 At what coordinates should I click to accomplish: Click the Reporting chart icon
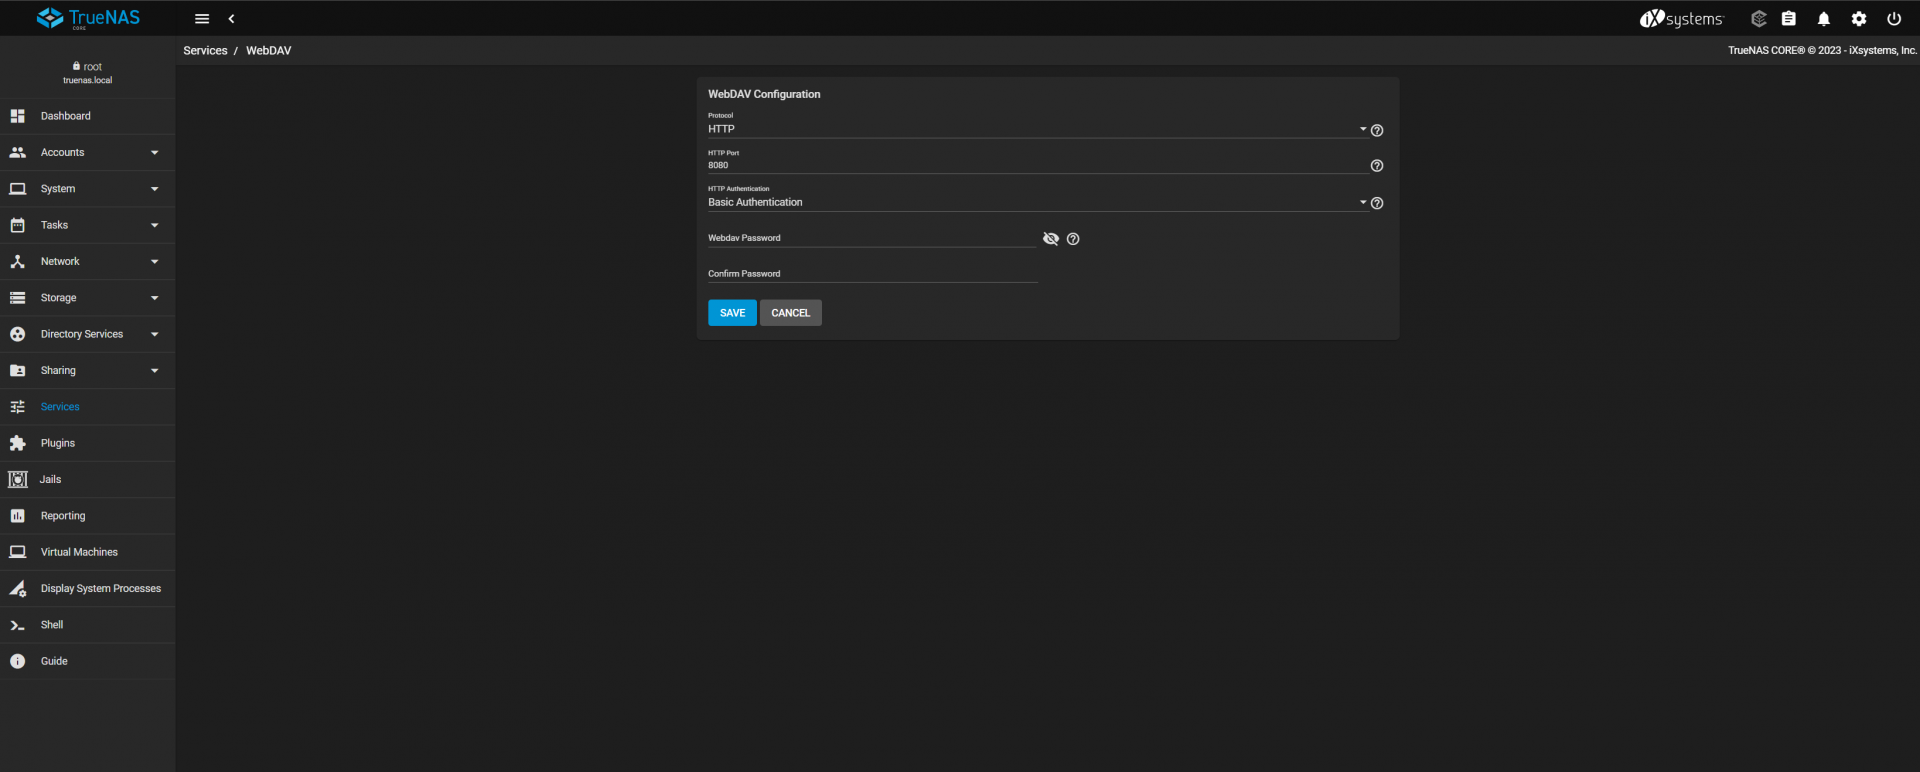pos(18,516)
